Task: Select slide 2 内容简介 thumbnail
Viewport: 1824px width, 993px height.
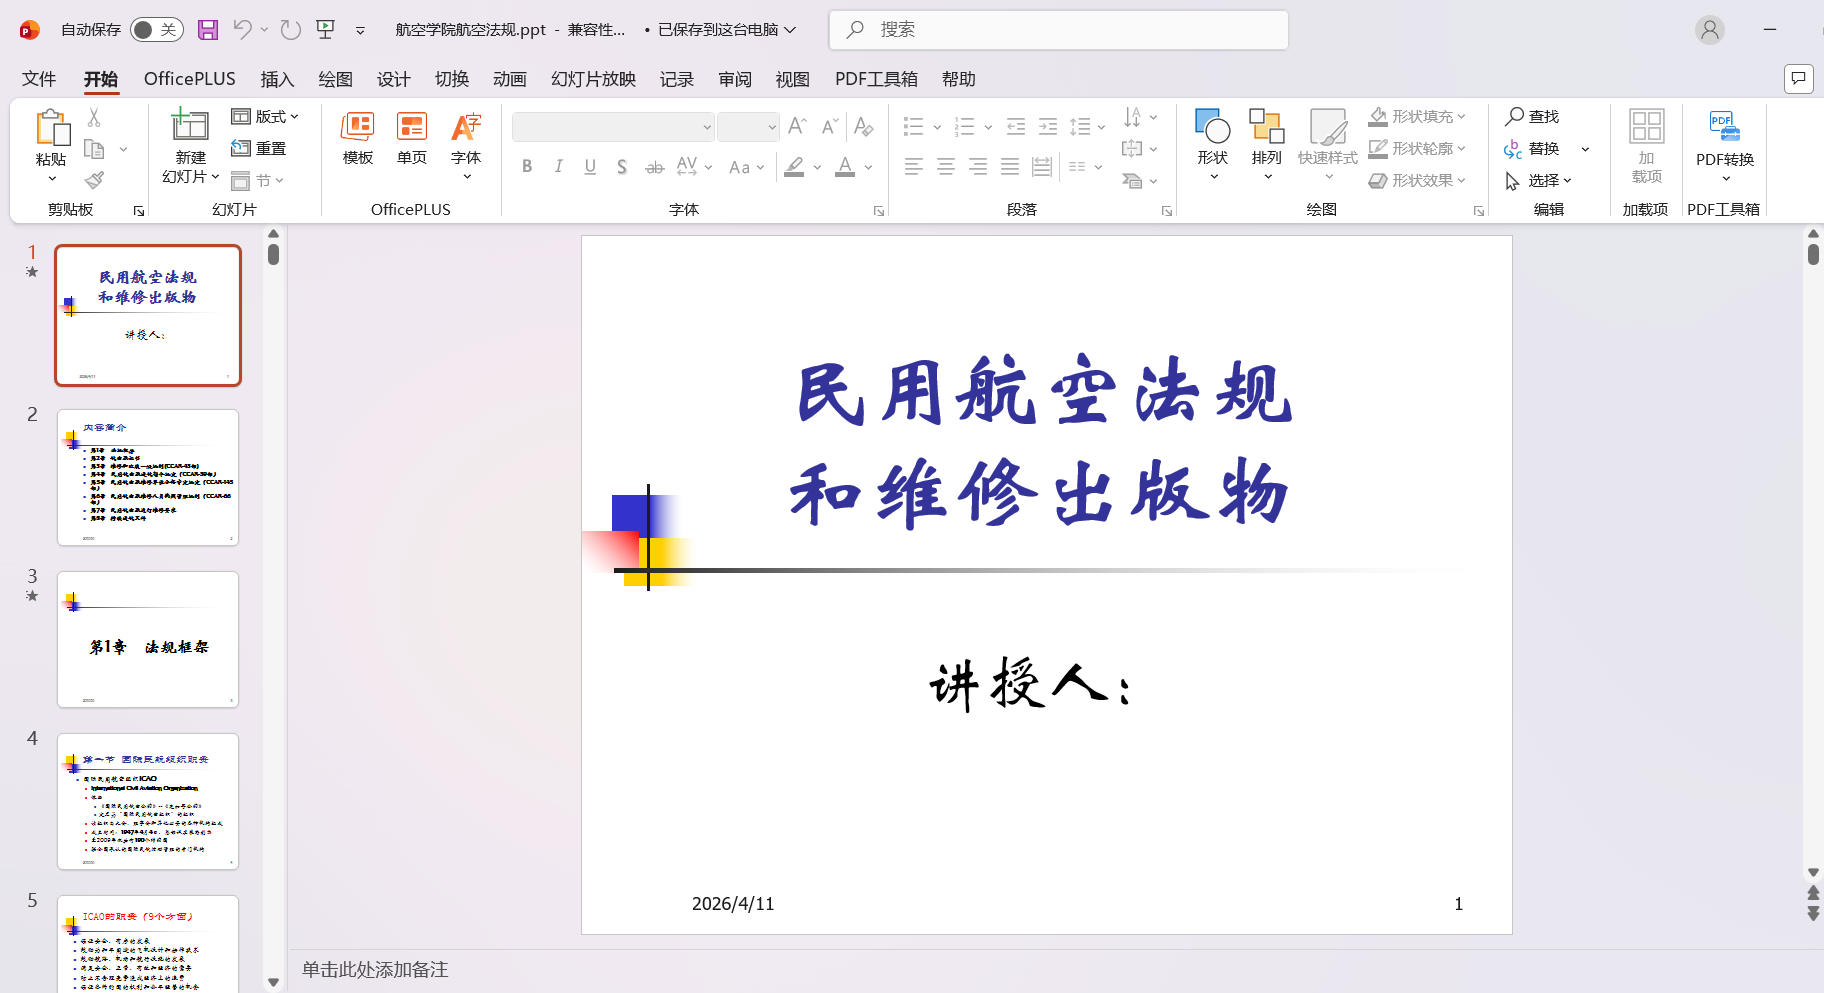Action: [148, 478]
